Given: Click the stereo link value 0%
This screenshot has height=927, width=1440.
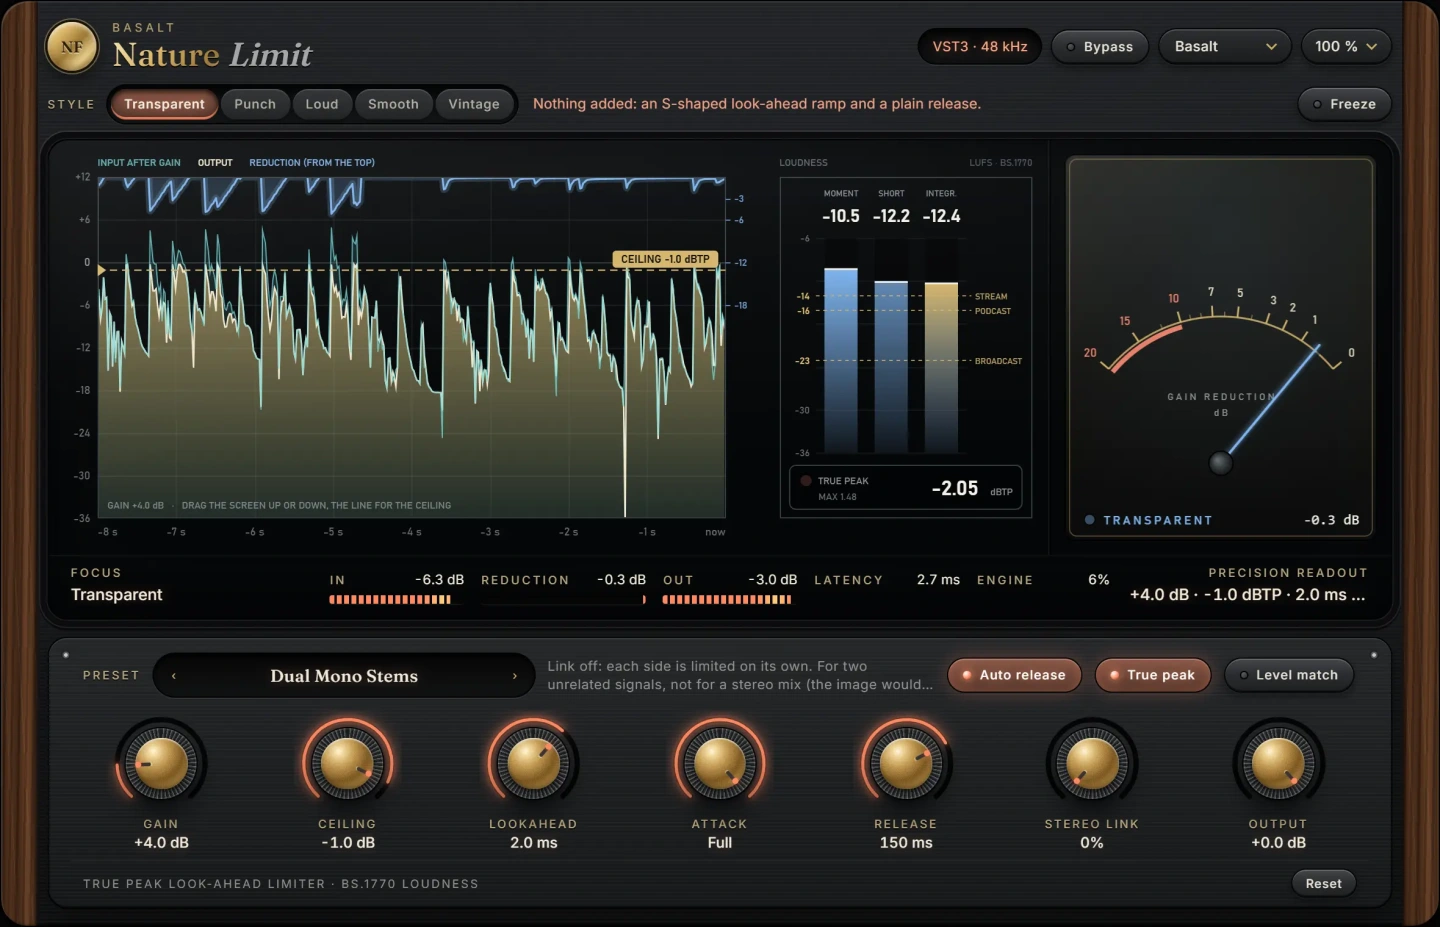Looking at the screenshot, I should [x=1092, y=843].
